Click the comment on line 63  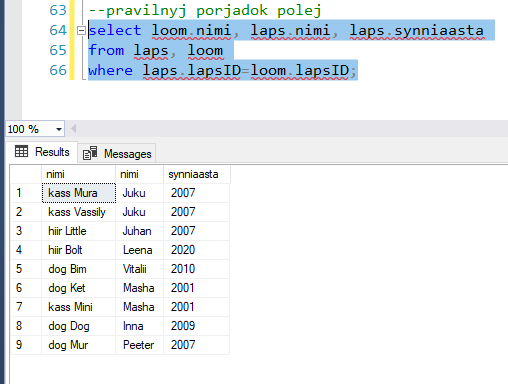coord(205,10)
